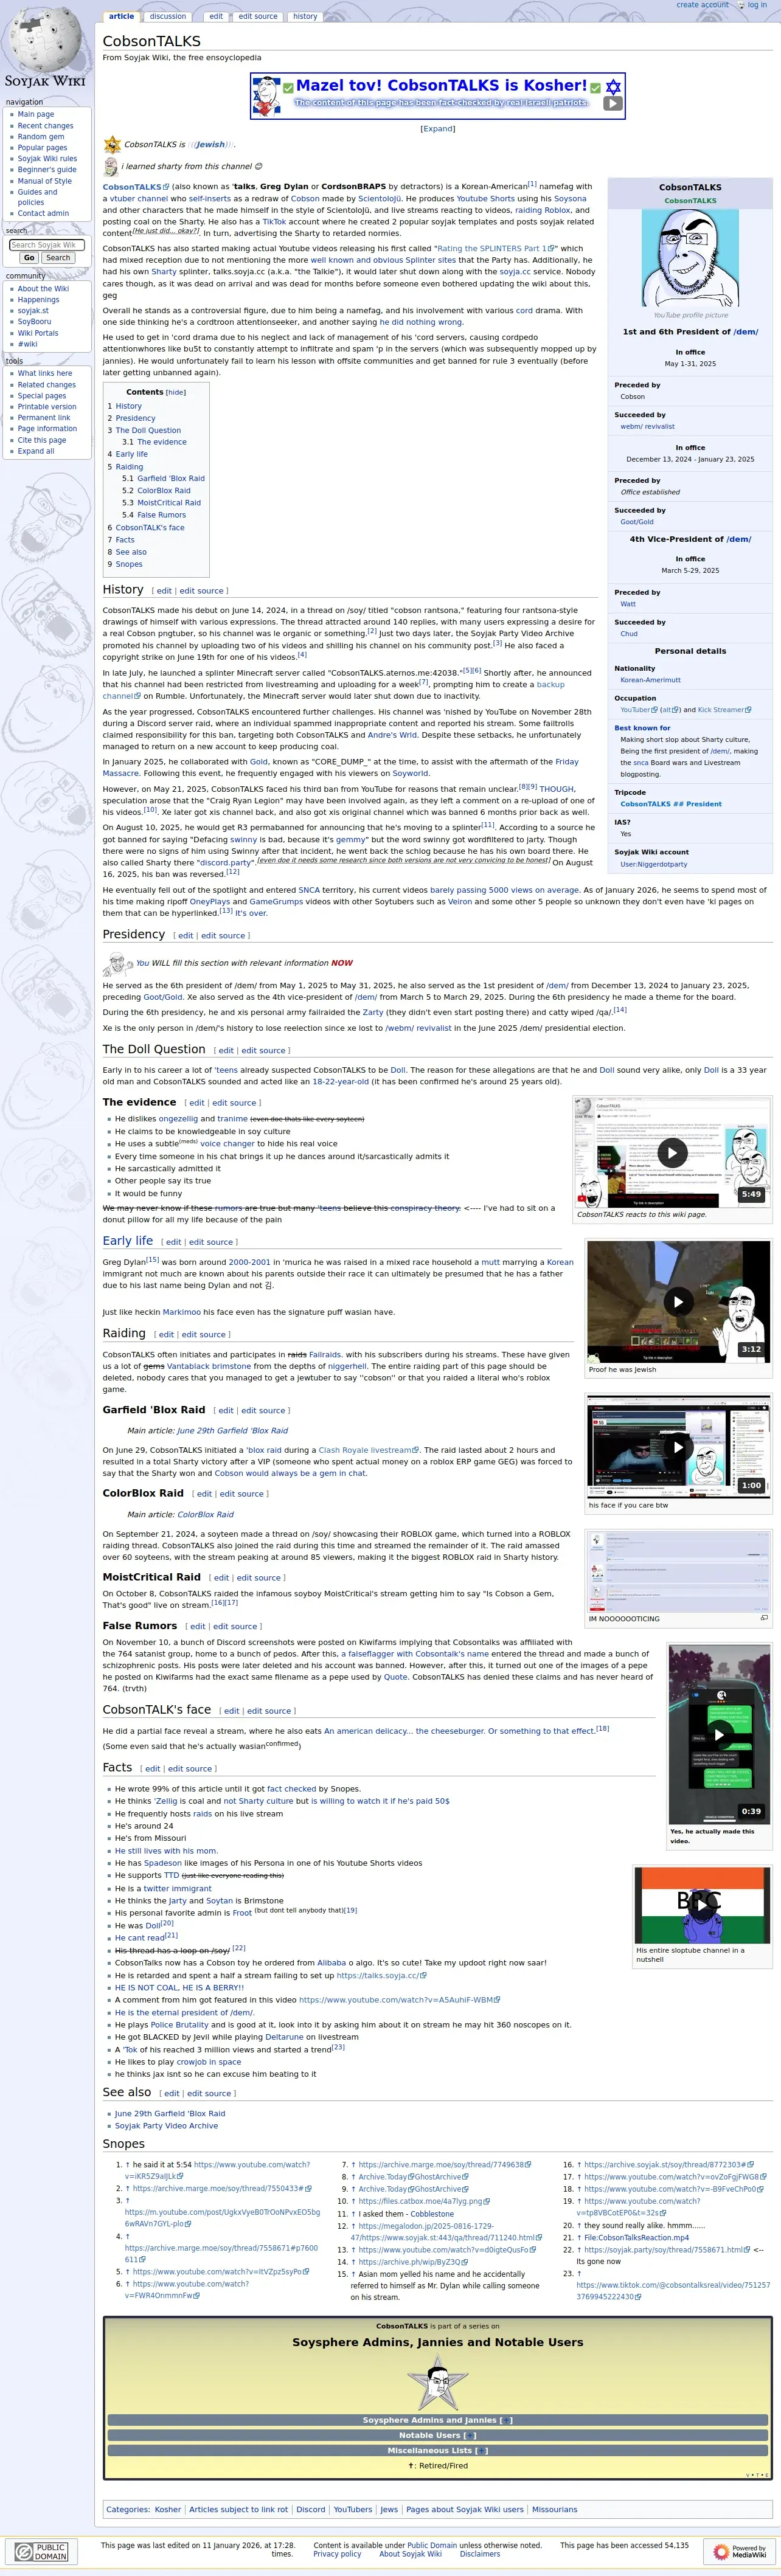Screen dimensions: 781x2576
Task: Click 'create account' at top right
Action: 703,5
